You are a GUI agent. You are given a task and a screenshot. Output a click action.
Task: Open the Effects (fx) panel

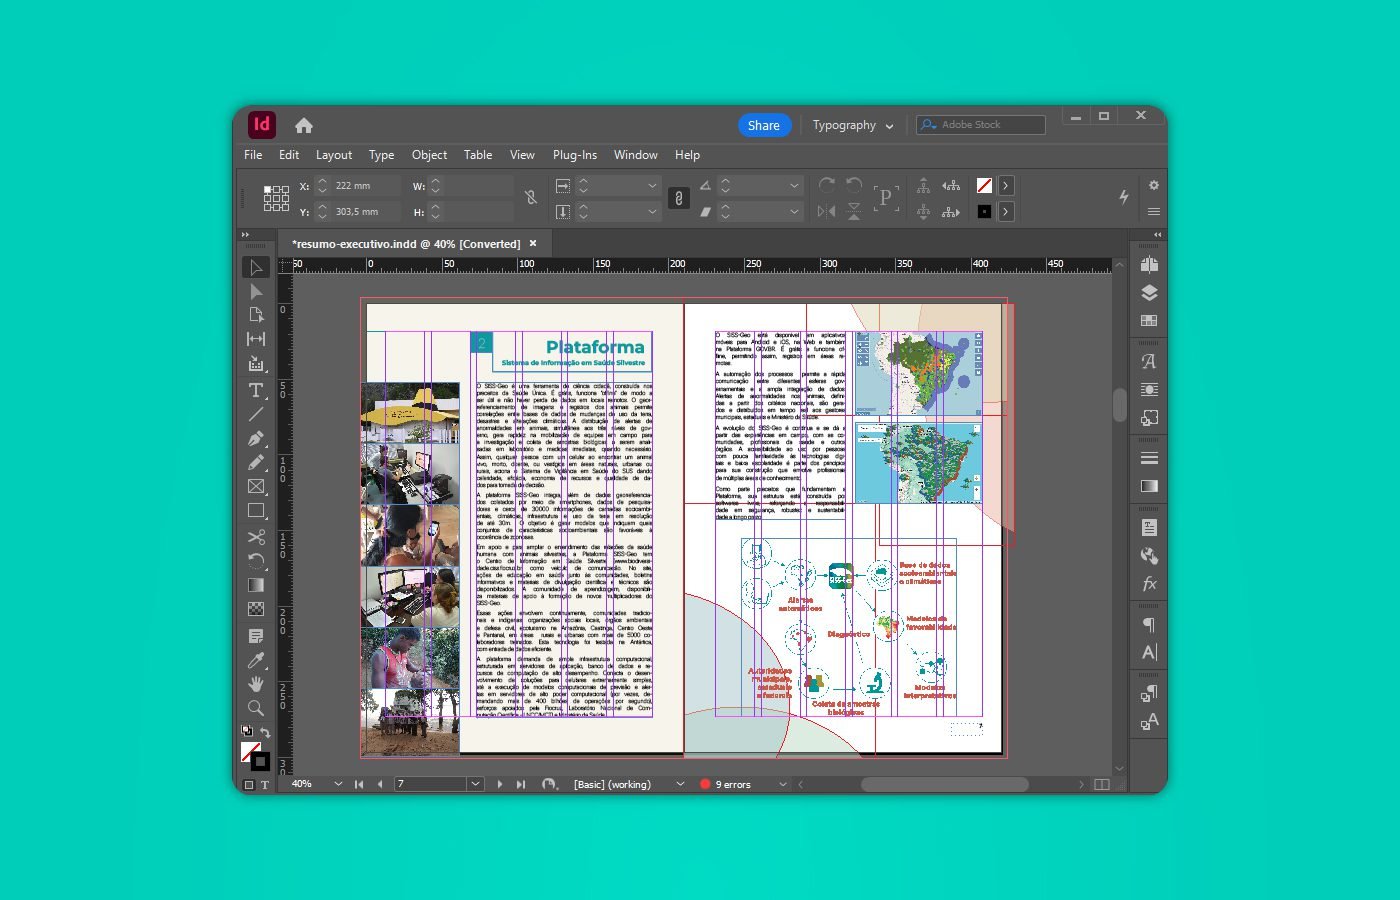click(1149, 584)
